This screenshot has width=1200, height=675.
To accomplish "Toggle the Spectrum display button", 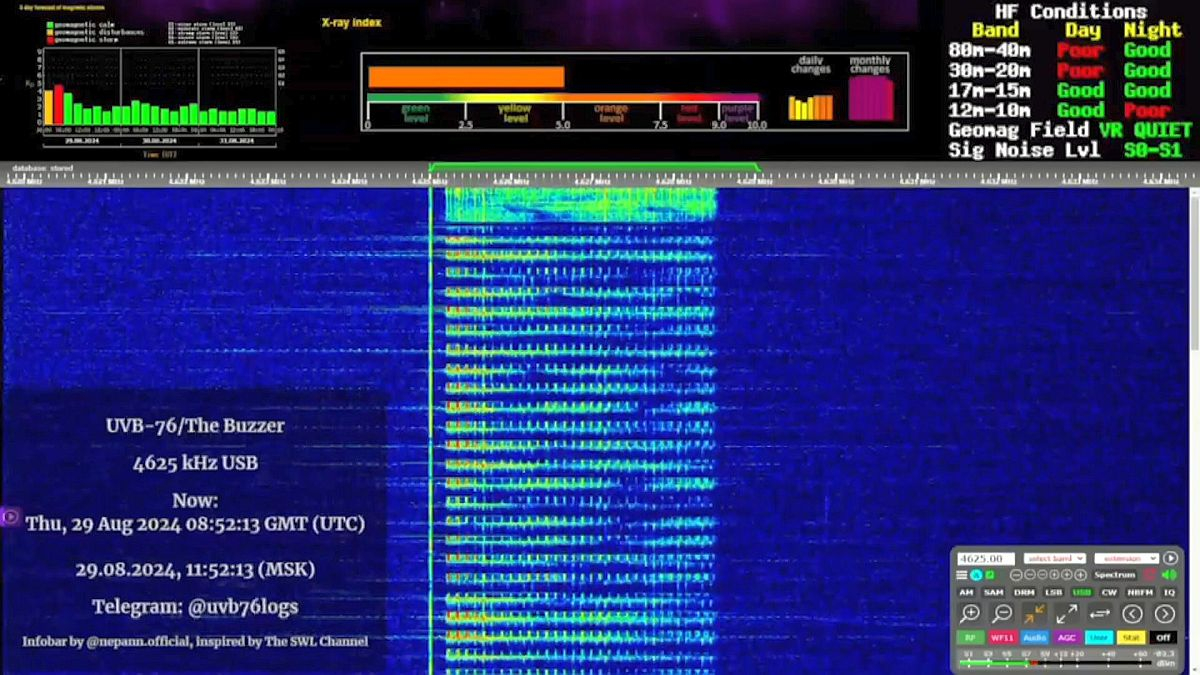I will [1115, 575].
